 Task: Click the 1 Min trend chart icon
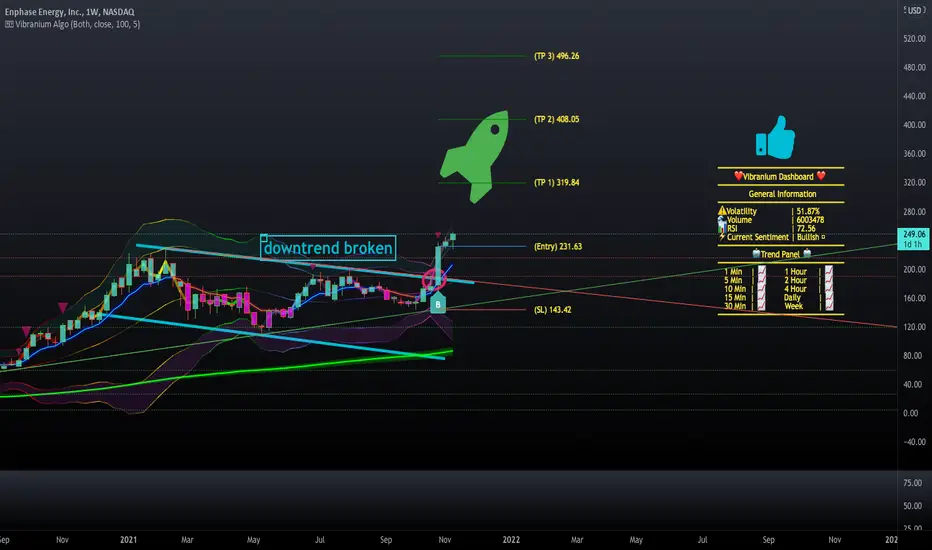761,271
